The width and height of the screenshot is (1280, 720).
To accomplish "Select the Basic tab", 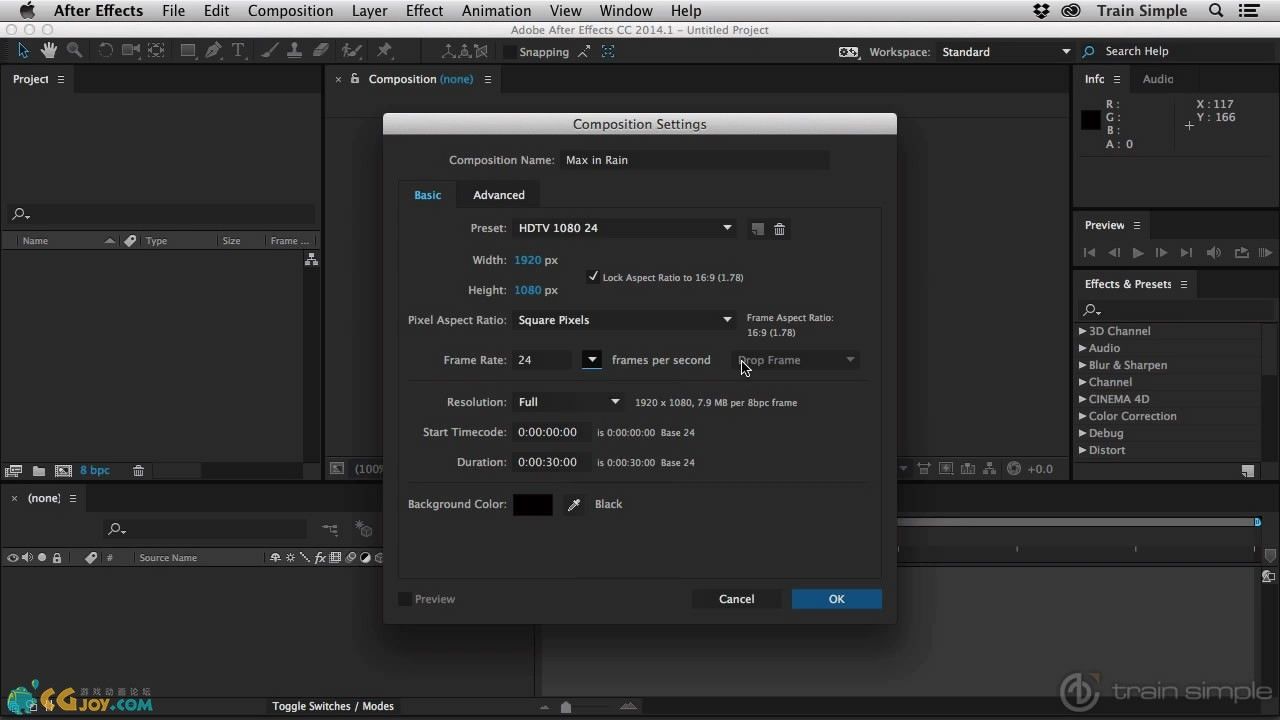I will tap(428, 195).
